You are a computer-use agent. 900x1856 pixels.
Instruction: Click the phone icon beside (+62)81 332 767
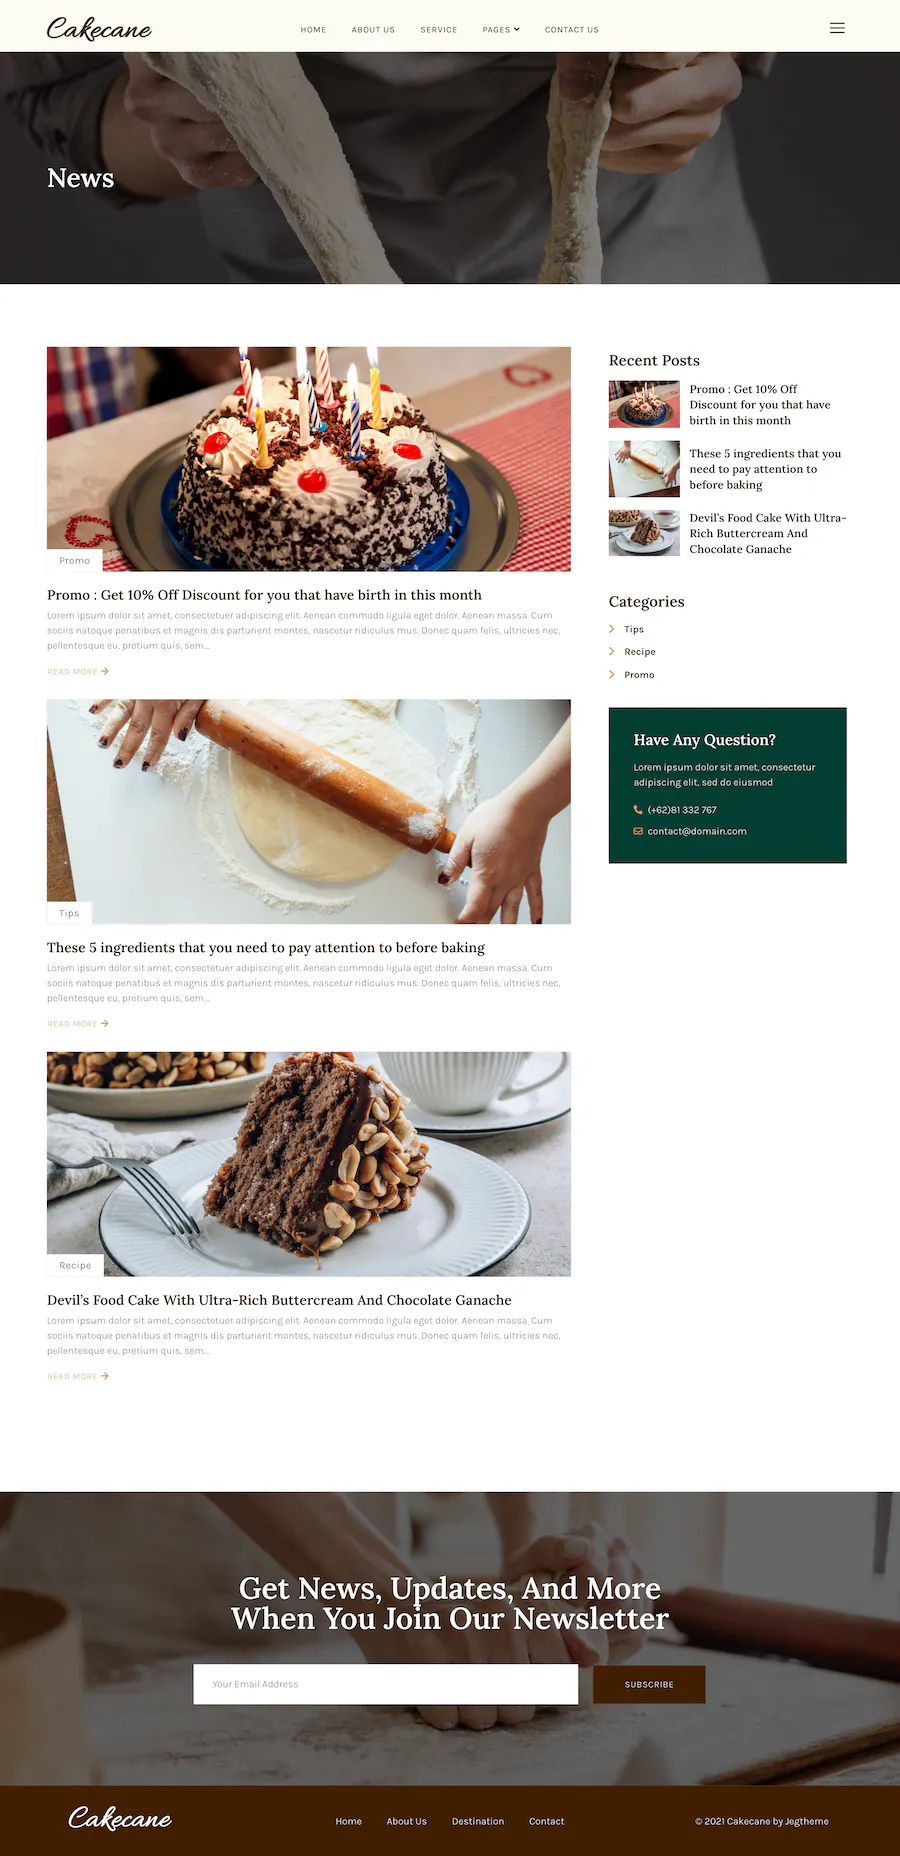point(638,810)
